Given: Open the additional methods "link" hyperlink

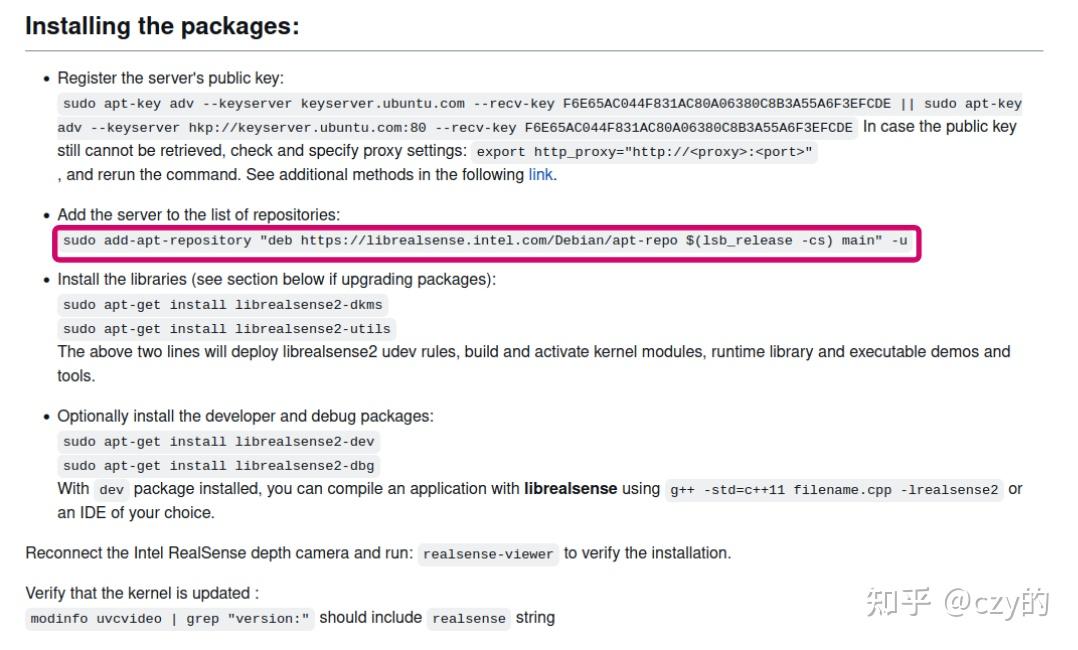Looking at the screenshot, I should pyautogui.click(x=540, y=175).
